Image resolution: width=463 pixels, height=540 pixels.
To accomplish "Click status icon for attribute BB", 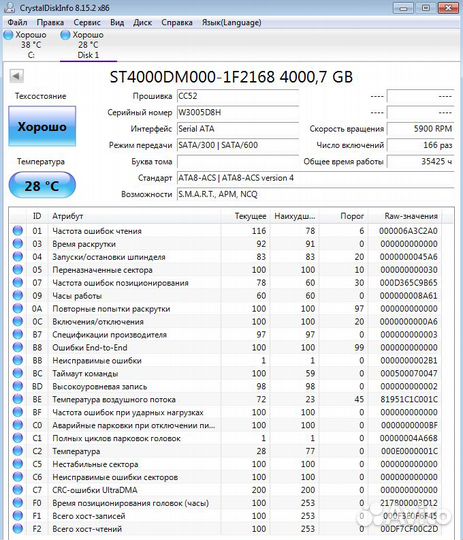I will tap(18, 360).
